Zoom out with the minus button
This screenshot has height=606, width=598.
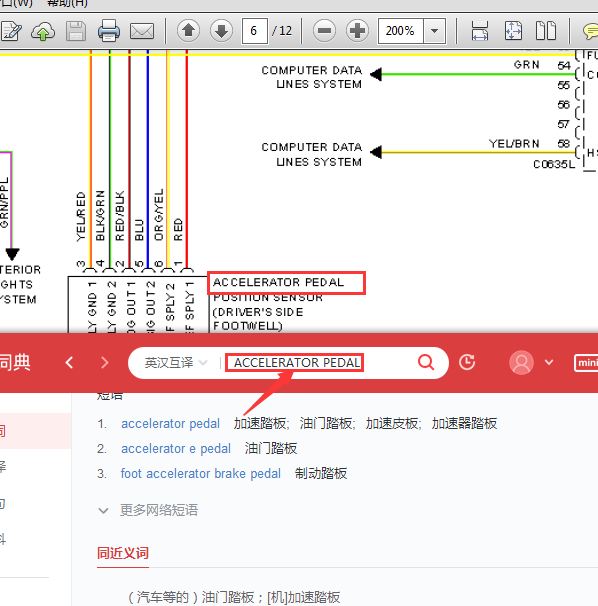[x=324, y=31]
